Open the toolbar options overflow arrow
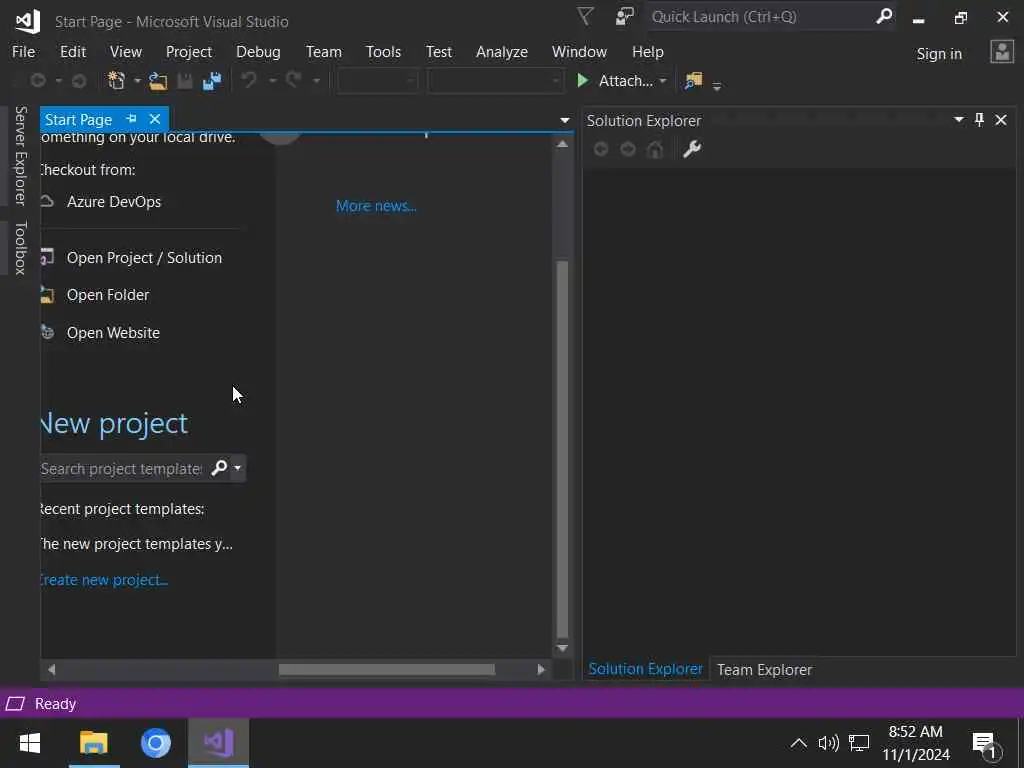The width and height of the screenshot is (1024, 768). [x=716, y=86]
